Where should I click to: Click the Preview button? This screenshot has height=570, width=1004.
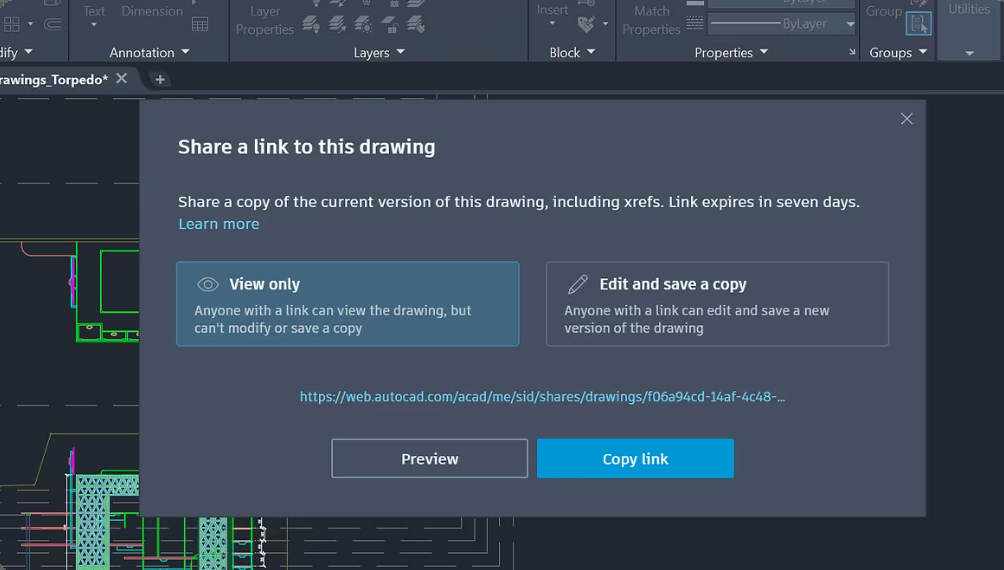[430, 459]
